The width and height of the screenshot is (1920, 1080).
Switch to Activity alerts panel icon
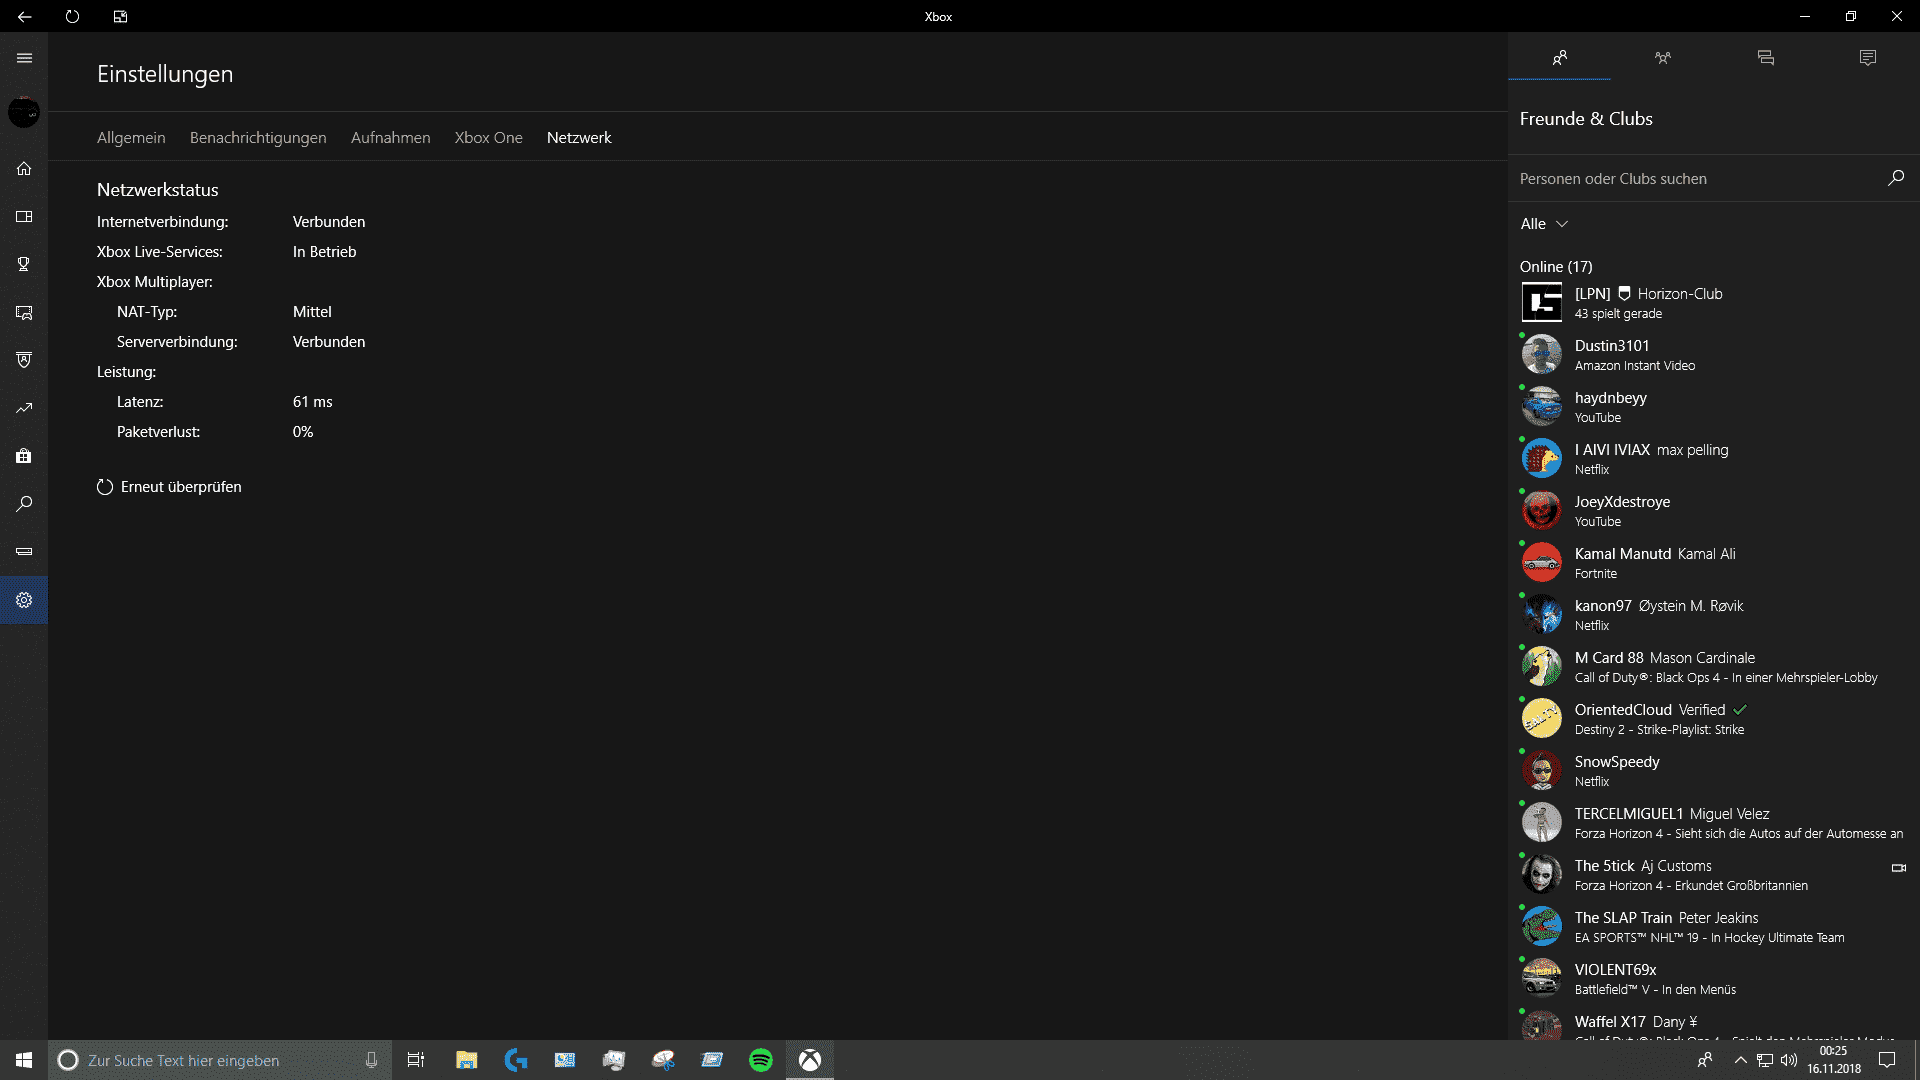tap(1868, 58)
